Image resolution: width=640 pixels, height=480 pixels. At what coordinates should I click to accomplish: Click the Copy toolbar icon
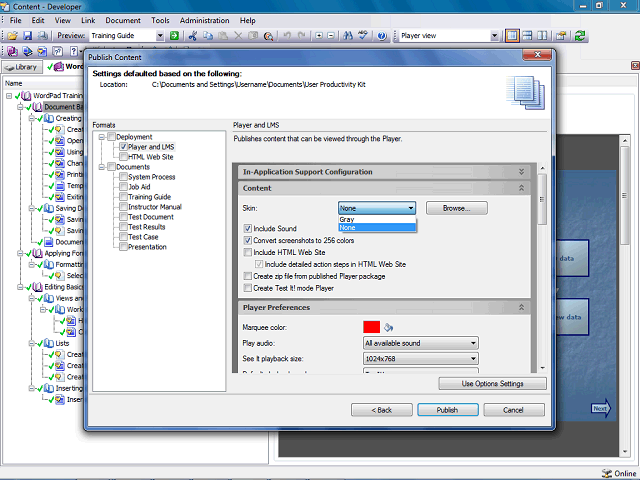(x=208, y=36)
